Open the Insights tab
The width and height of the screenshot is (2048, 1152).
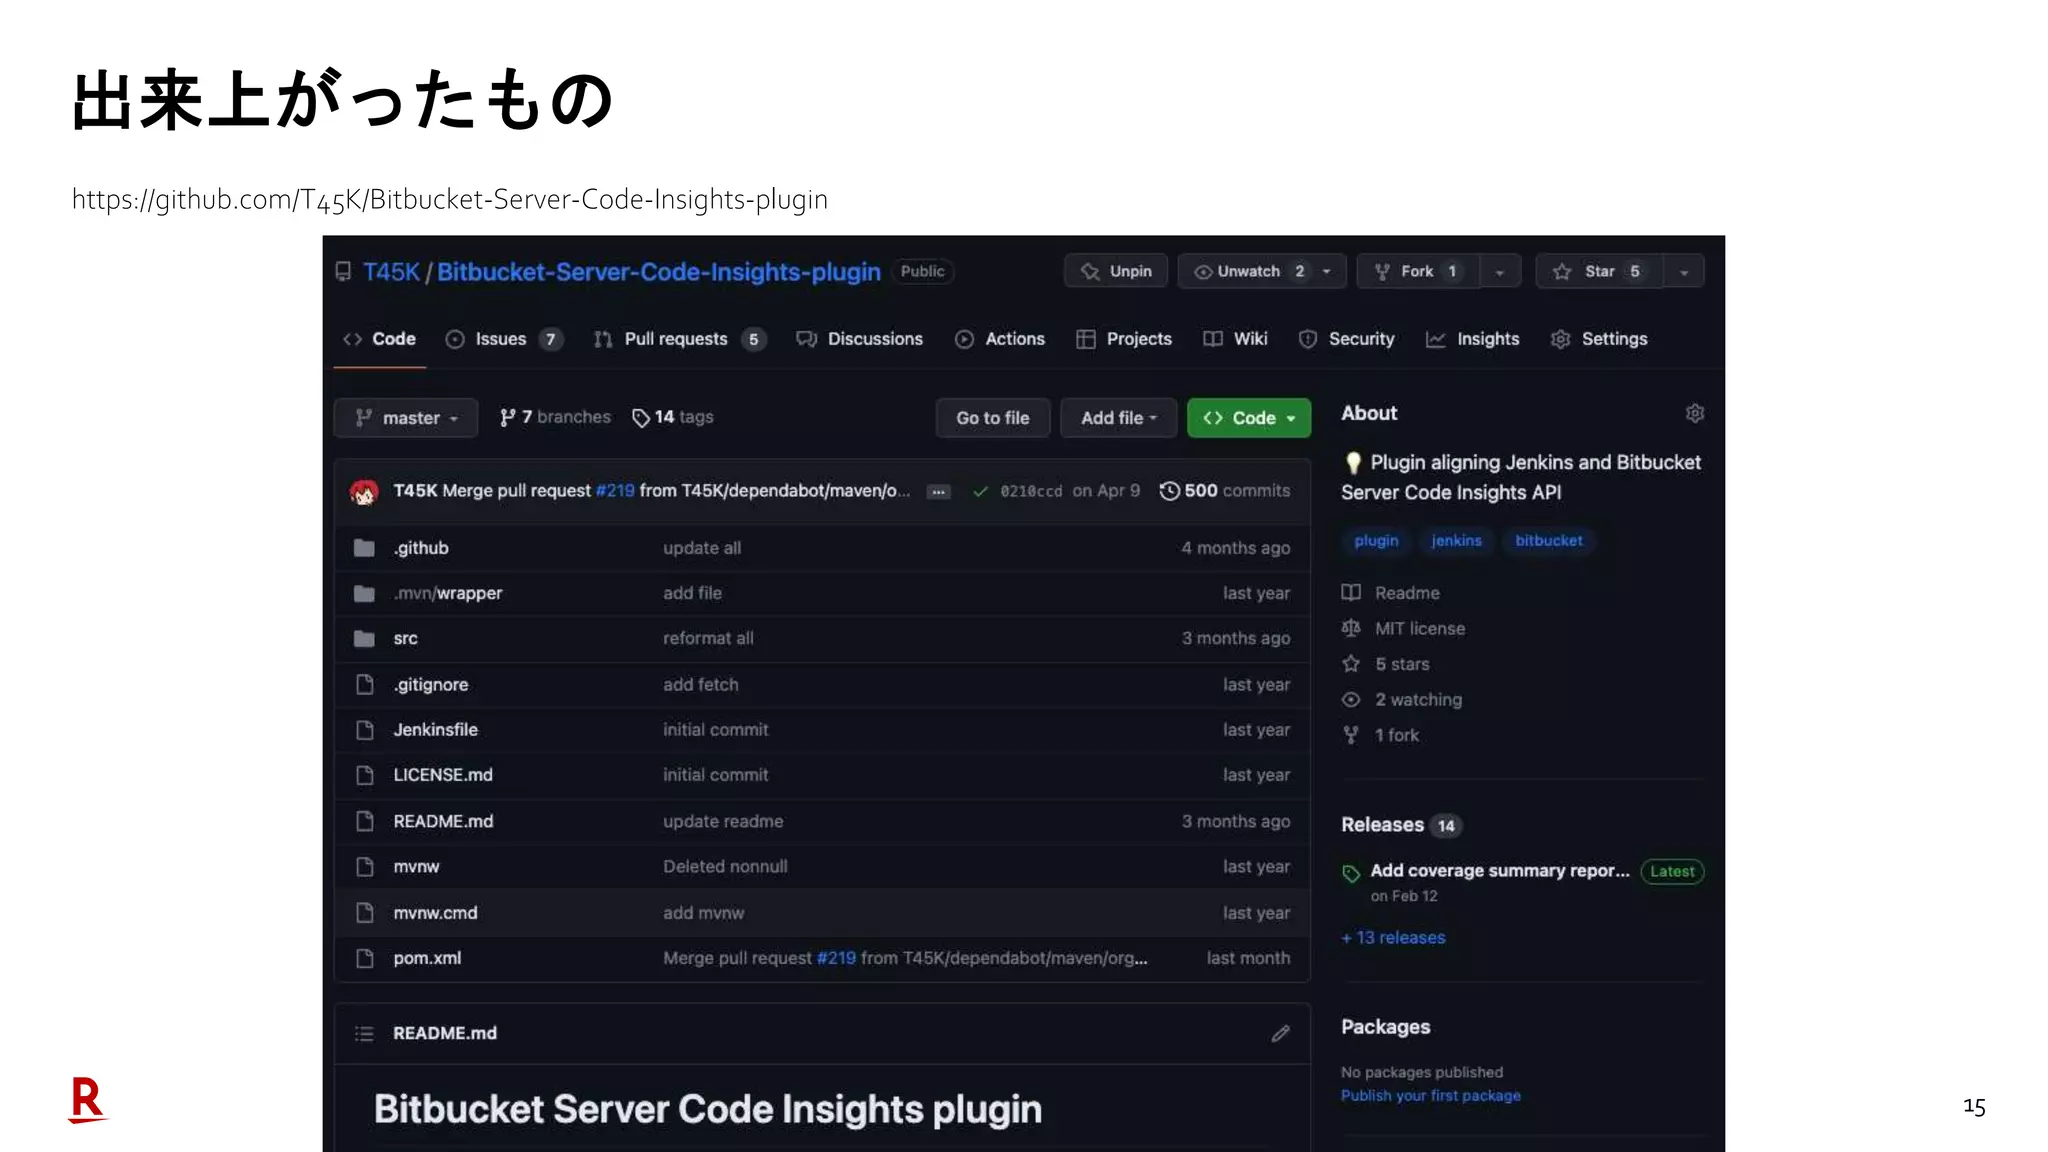tap(1473, 339)
